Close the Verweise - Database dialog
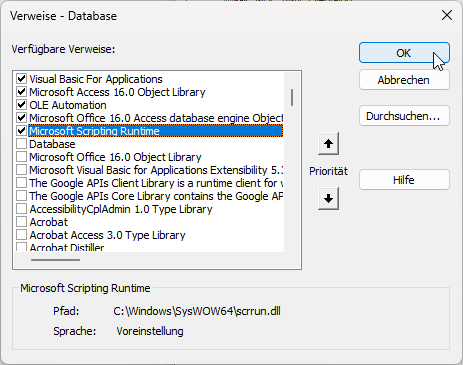 [x=447, y=15]
